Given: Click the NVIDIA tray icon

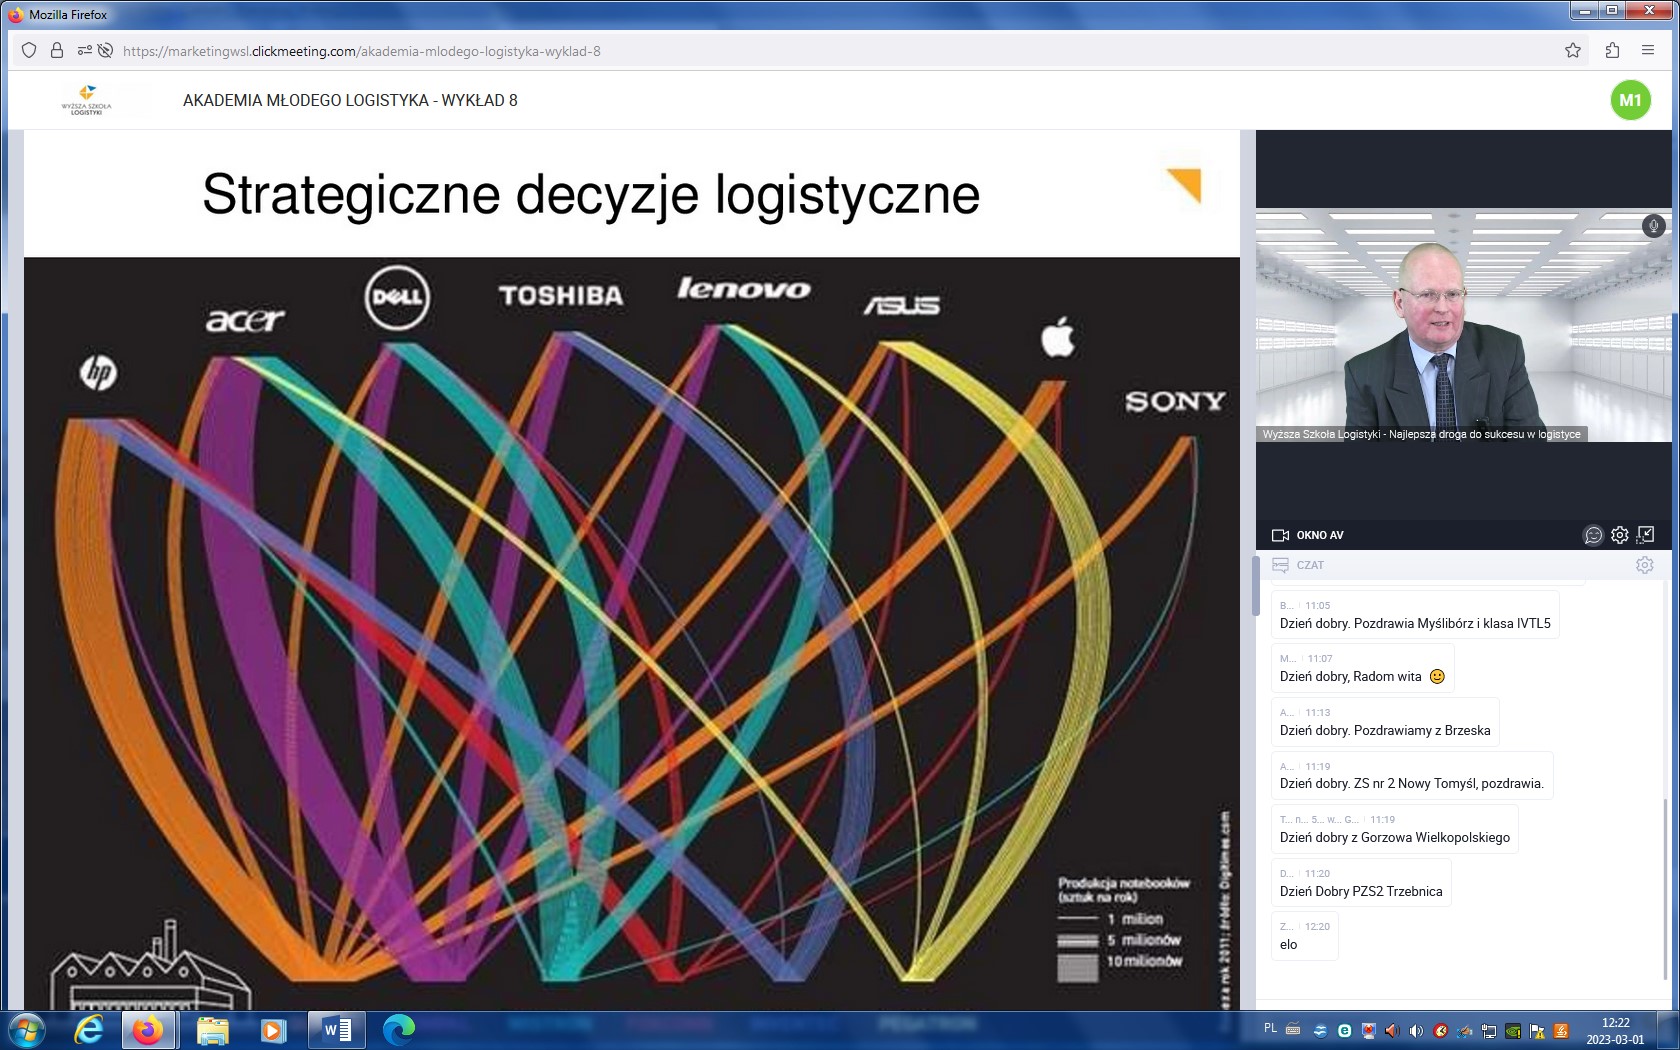Looking at the screenshot, I should (x=1513, y=1031).
